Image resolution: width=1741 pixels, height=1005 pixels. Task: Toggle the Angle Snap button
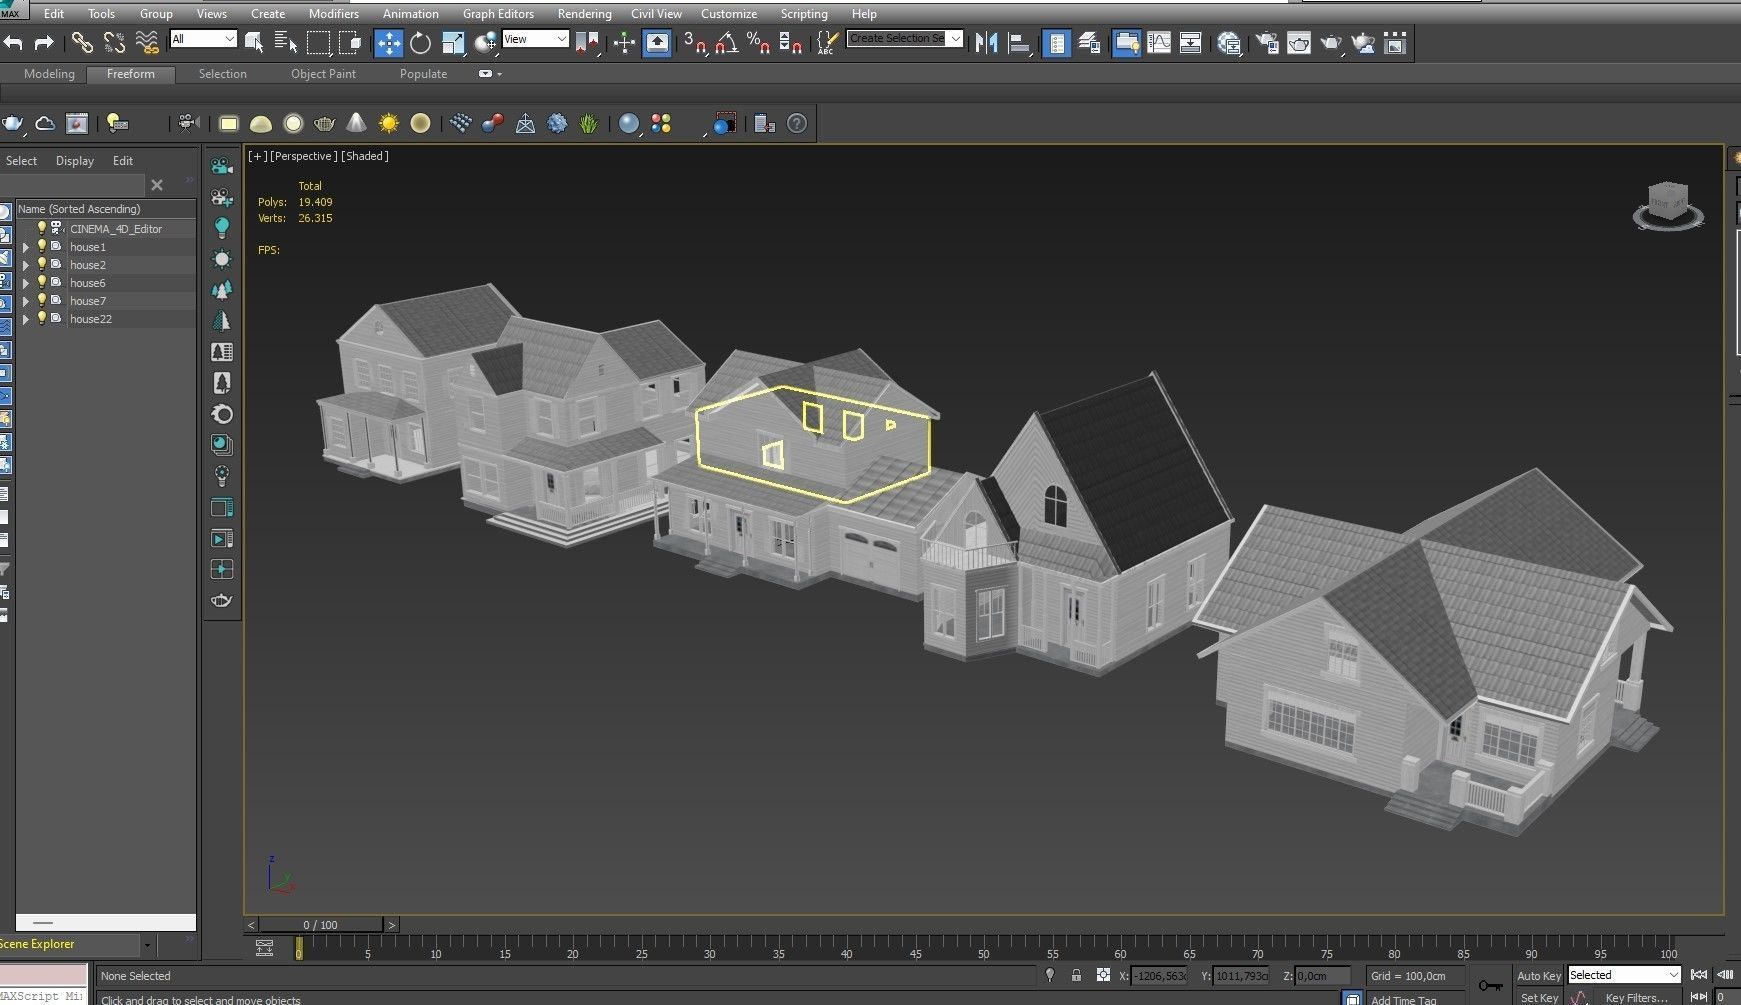click(x=727, y=42)
